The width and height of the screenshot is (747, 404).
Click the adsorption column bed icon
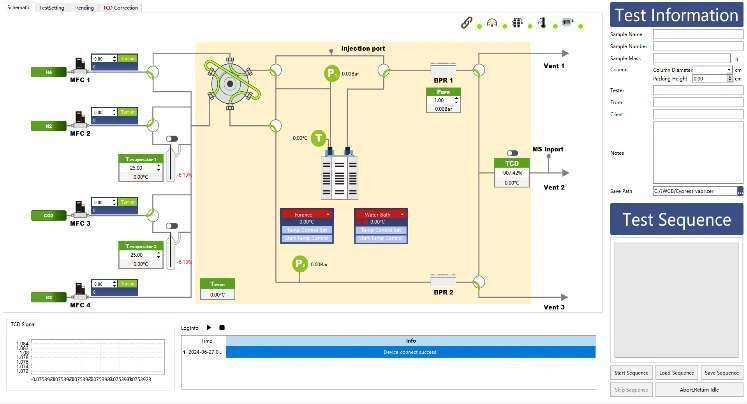[340, 176]
